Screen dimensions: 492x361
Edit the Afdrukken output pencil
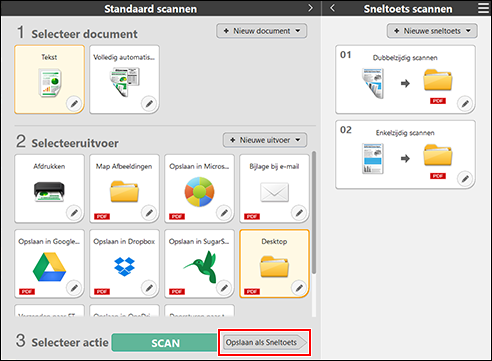point(74,212)
